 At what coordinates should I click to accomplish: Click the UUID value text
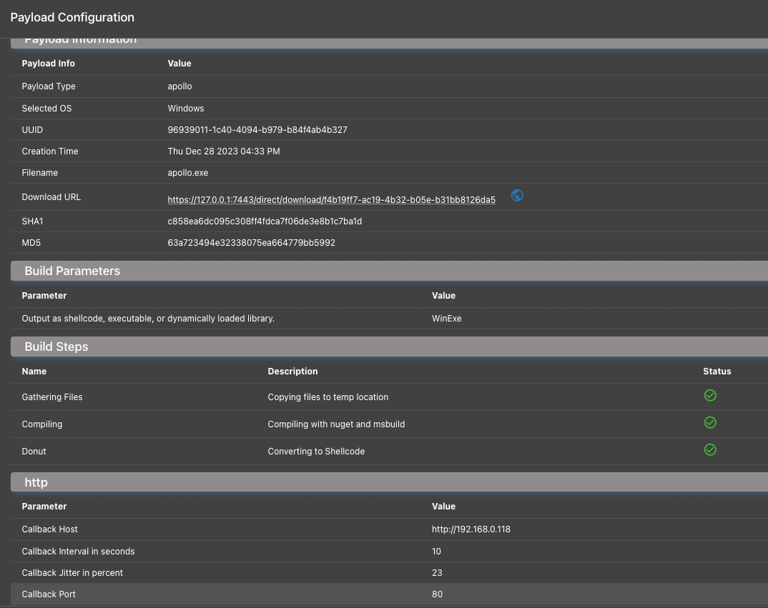click(x=257, y=130)
